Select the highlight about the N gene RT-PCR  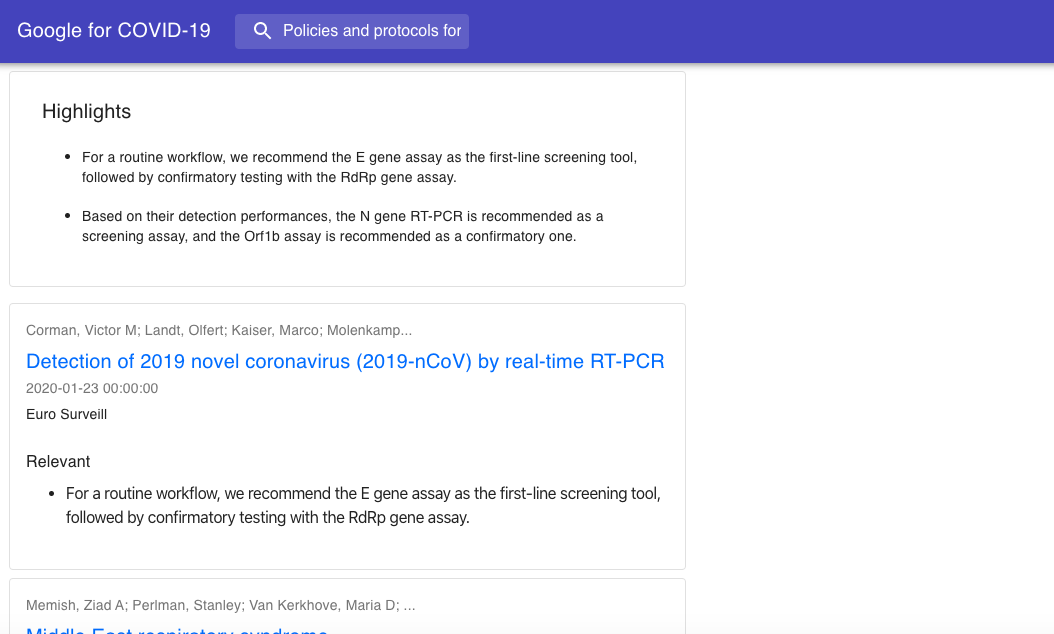(x=342, y=226)
